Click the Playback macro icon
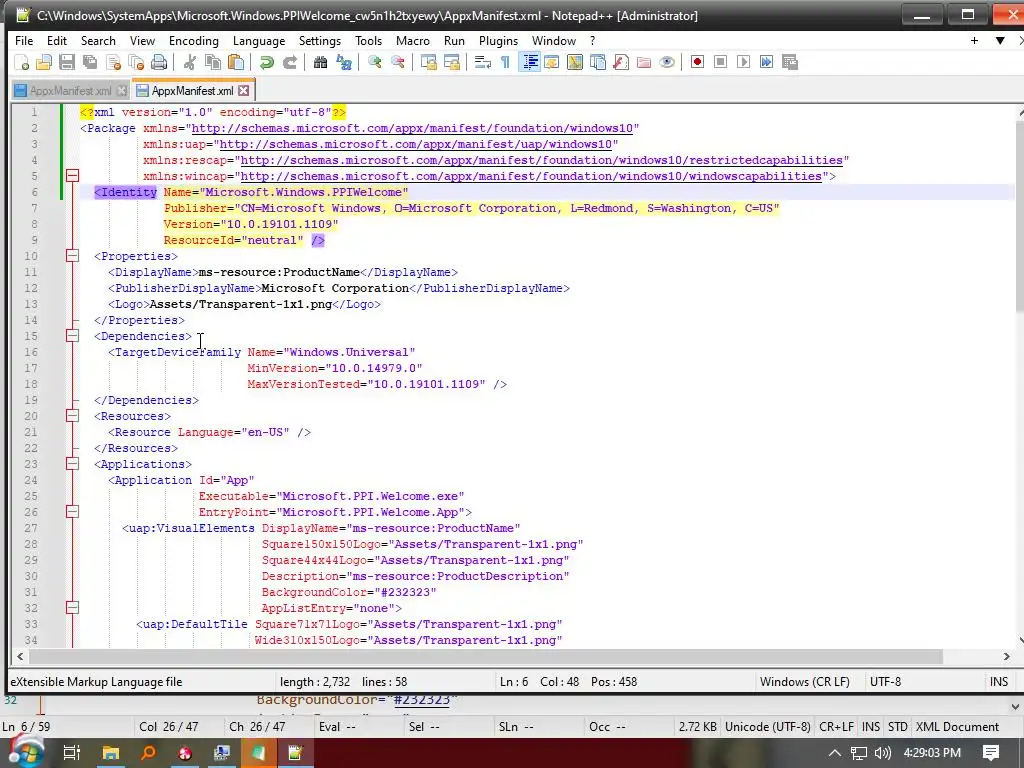This screenshot has width=1024, height=768. click(x=743, y=63)
